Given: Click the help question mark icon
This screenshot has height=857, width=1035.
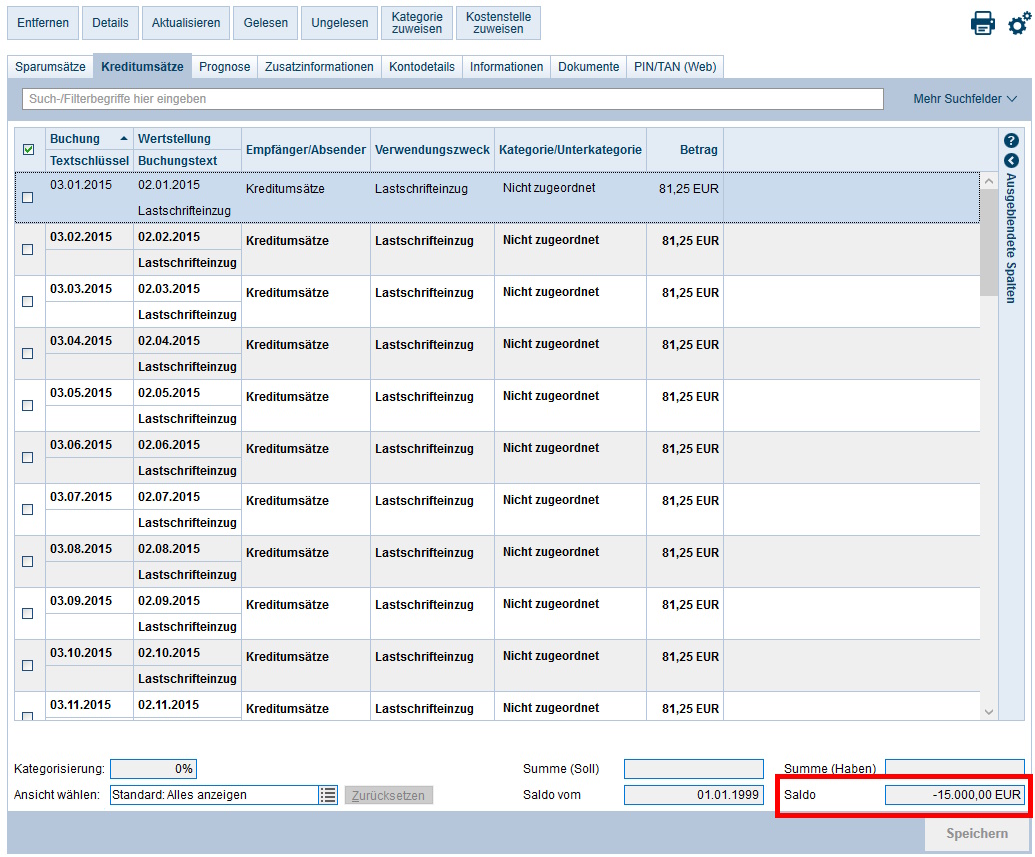Looking at the screenshot, I should 1011,141.
